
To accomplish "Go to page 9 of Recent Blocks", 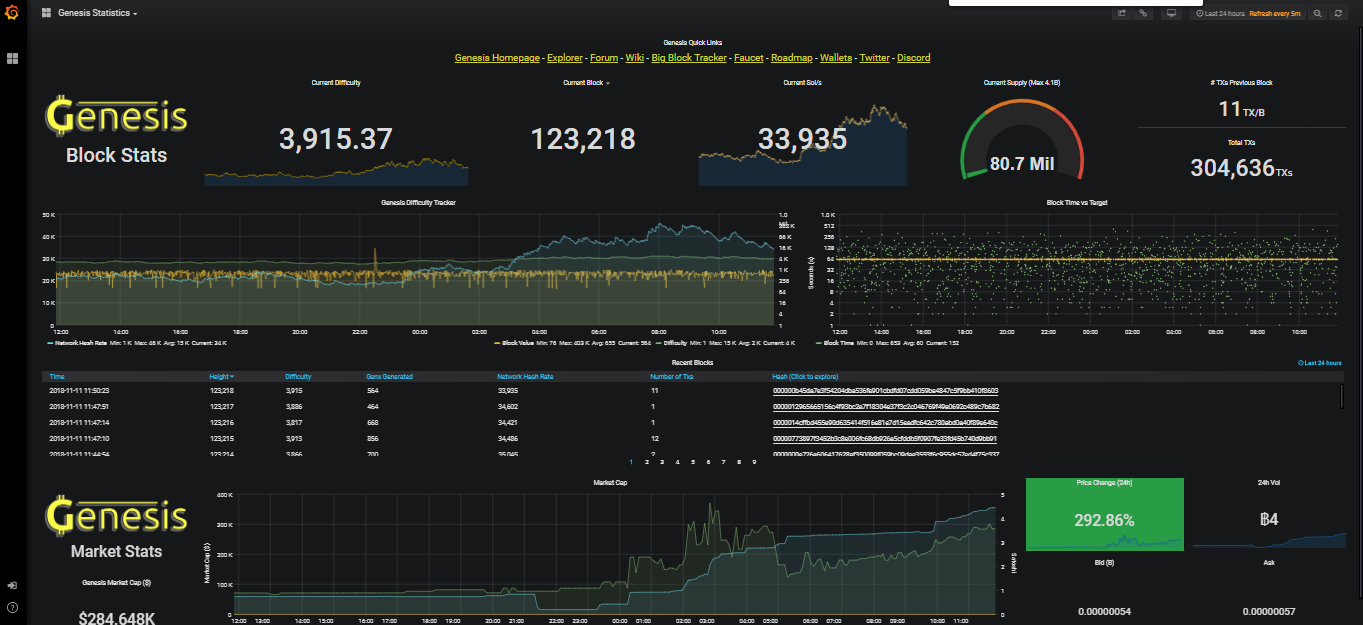I will pos(754,463).
